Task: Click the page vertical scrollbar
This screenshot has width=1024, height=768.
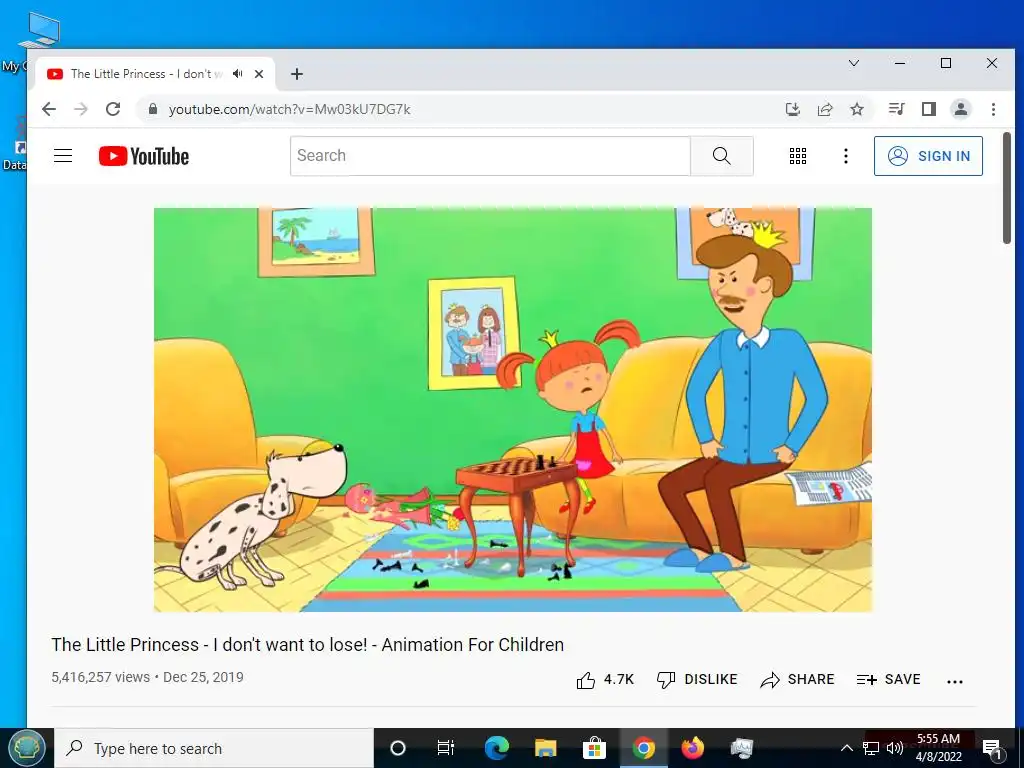Action: coord(1007,187)
